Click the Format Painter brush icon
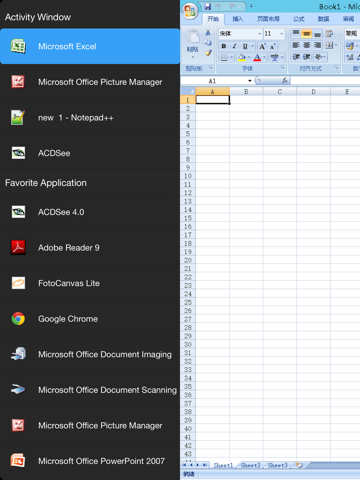 tap(208, 52)
